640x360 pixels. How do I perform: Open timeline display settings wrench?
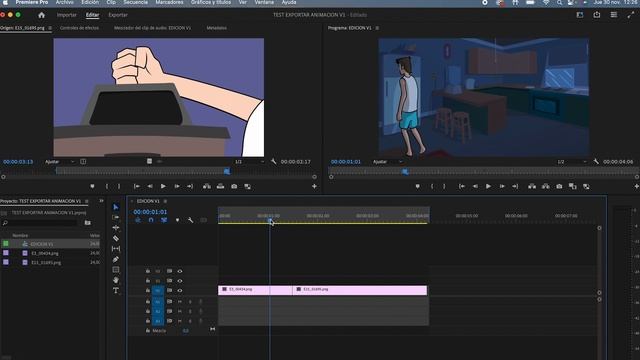pos(191,220)
